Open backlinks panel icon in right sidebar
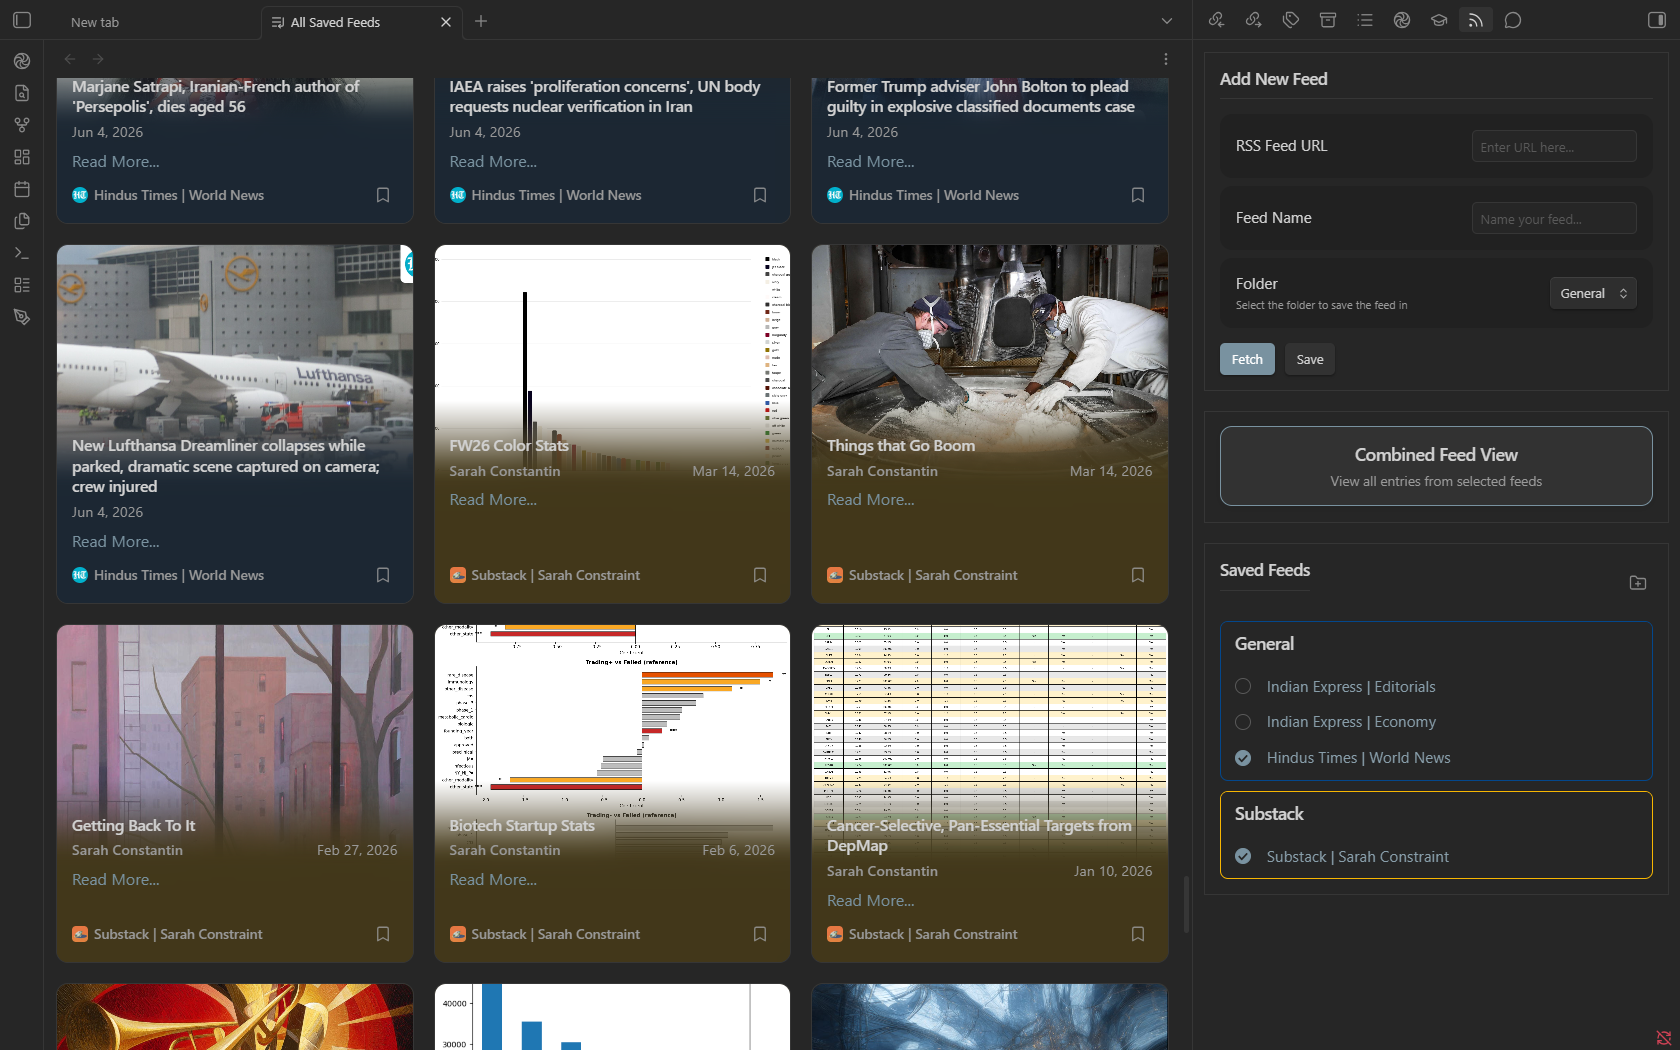The image size is (1680, 1050). point(1216,20)
